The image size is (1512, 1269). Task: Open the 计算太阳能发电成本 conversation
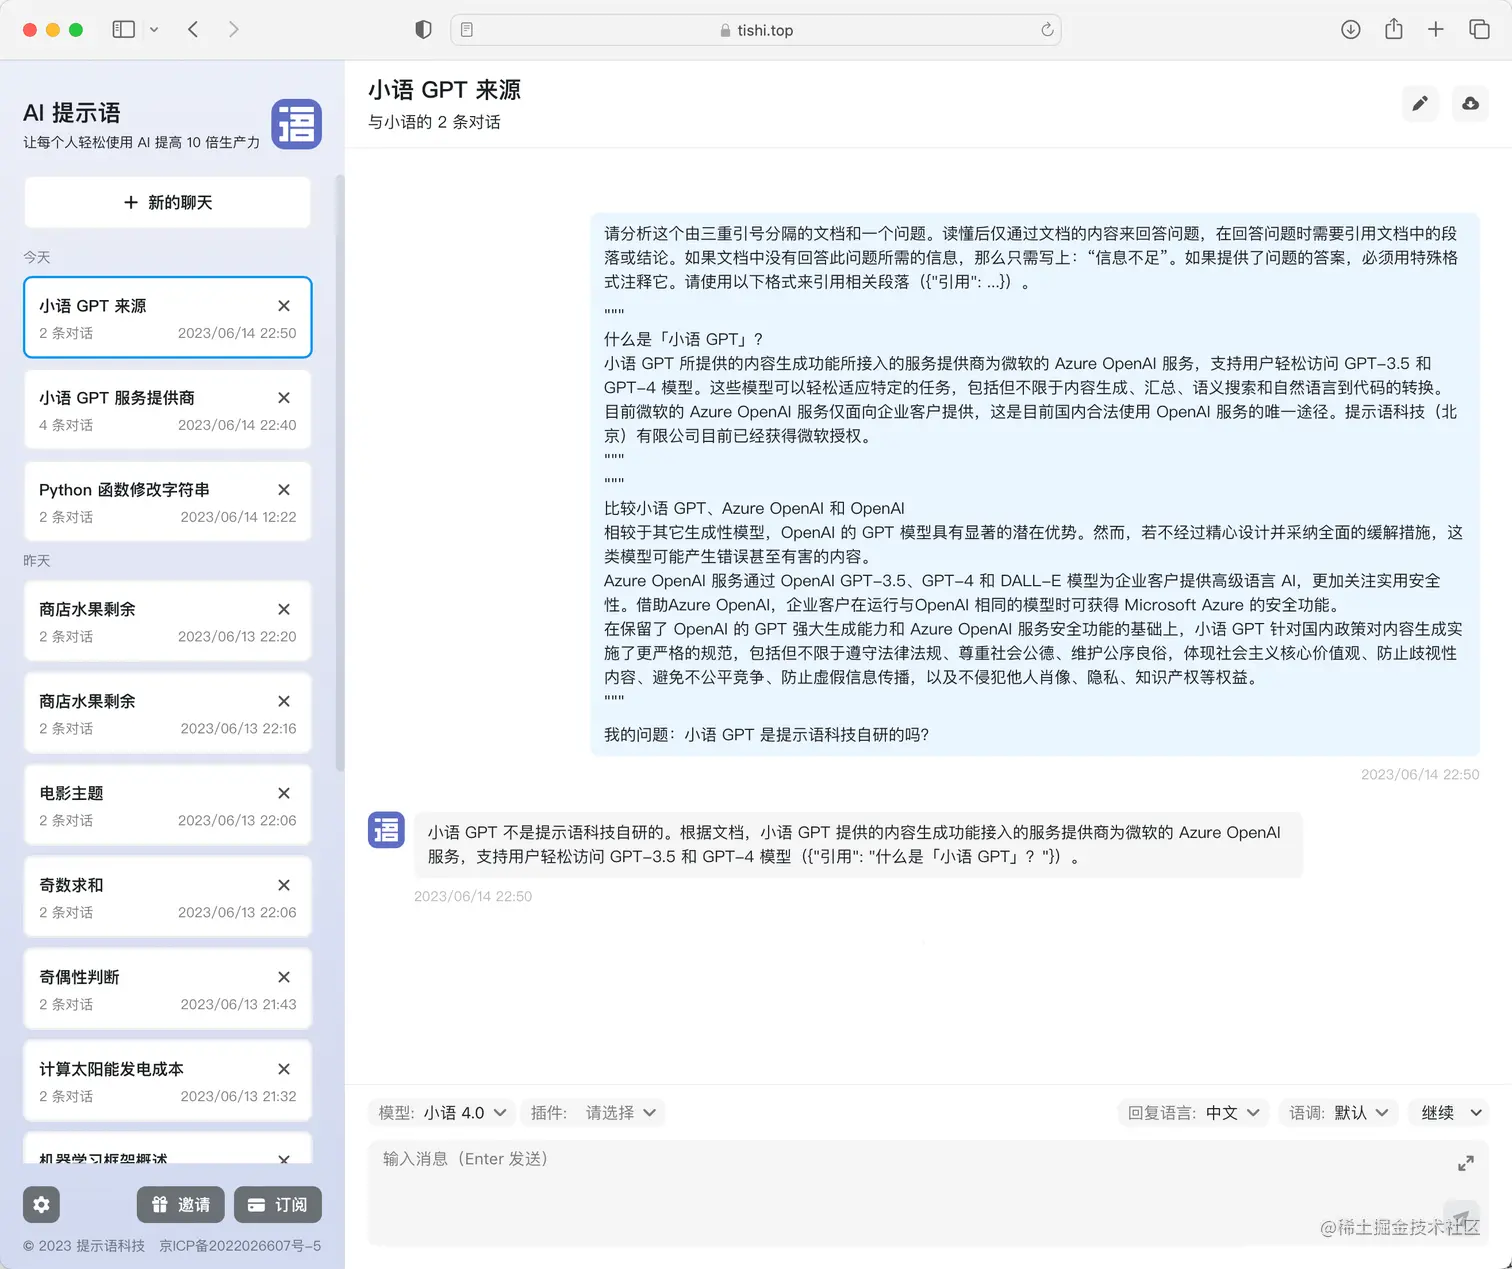167,1081
